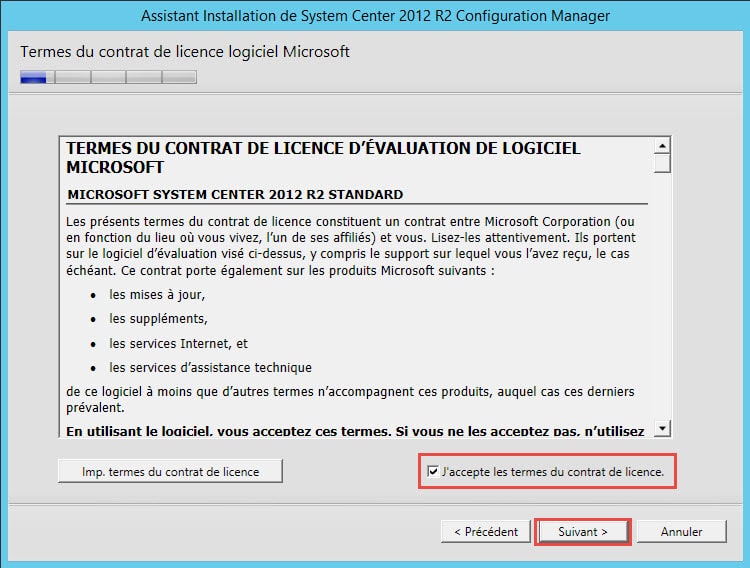Viewport: 750px width, 568px height.
Task: Click the license text scroll up arrow
Action: coord(662,145)
